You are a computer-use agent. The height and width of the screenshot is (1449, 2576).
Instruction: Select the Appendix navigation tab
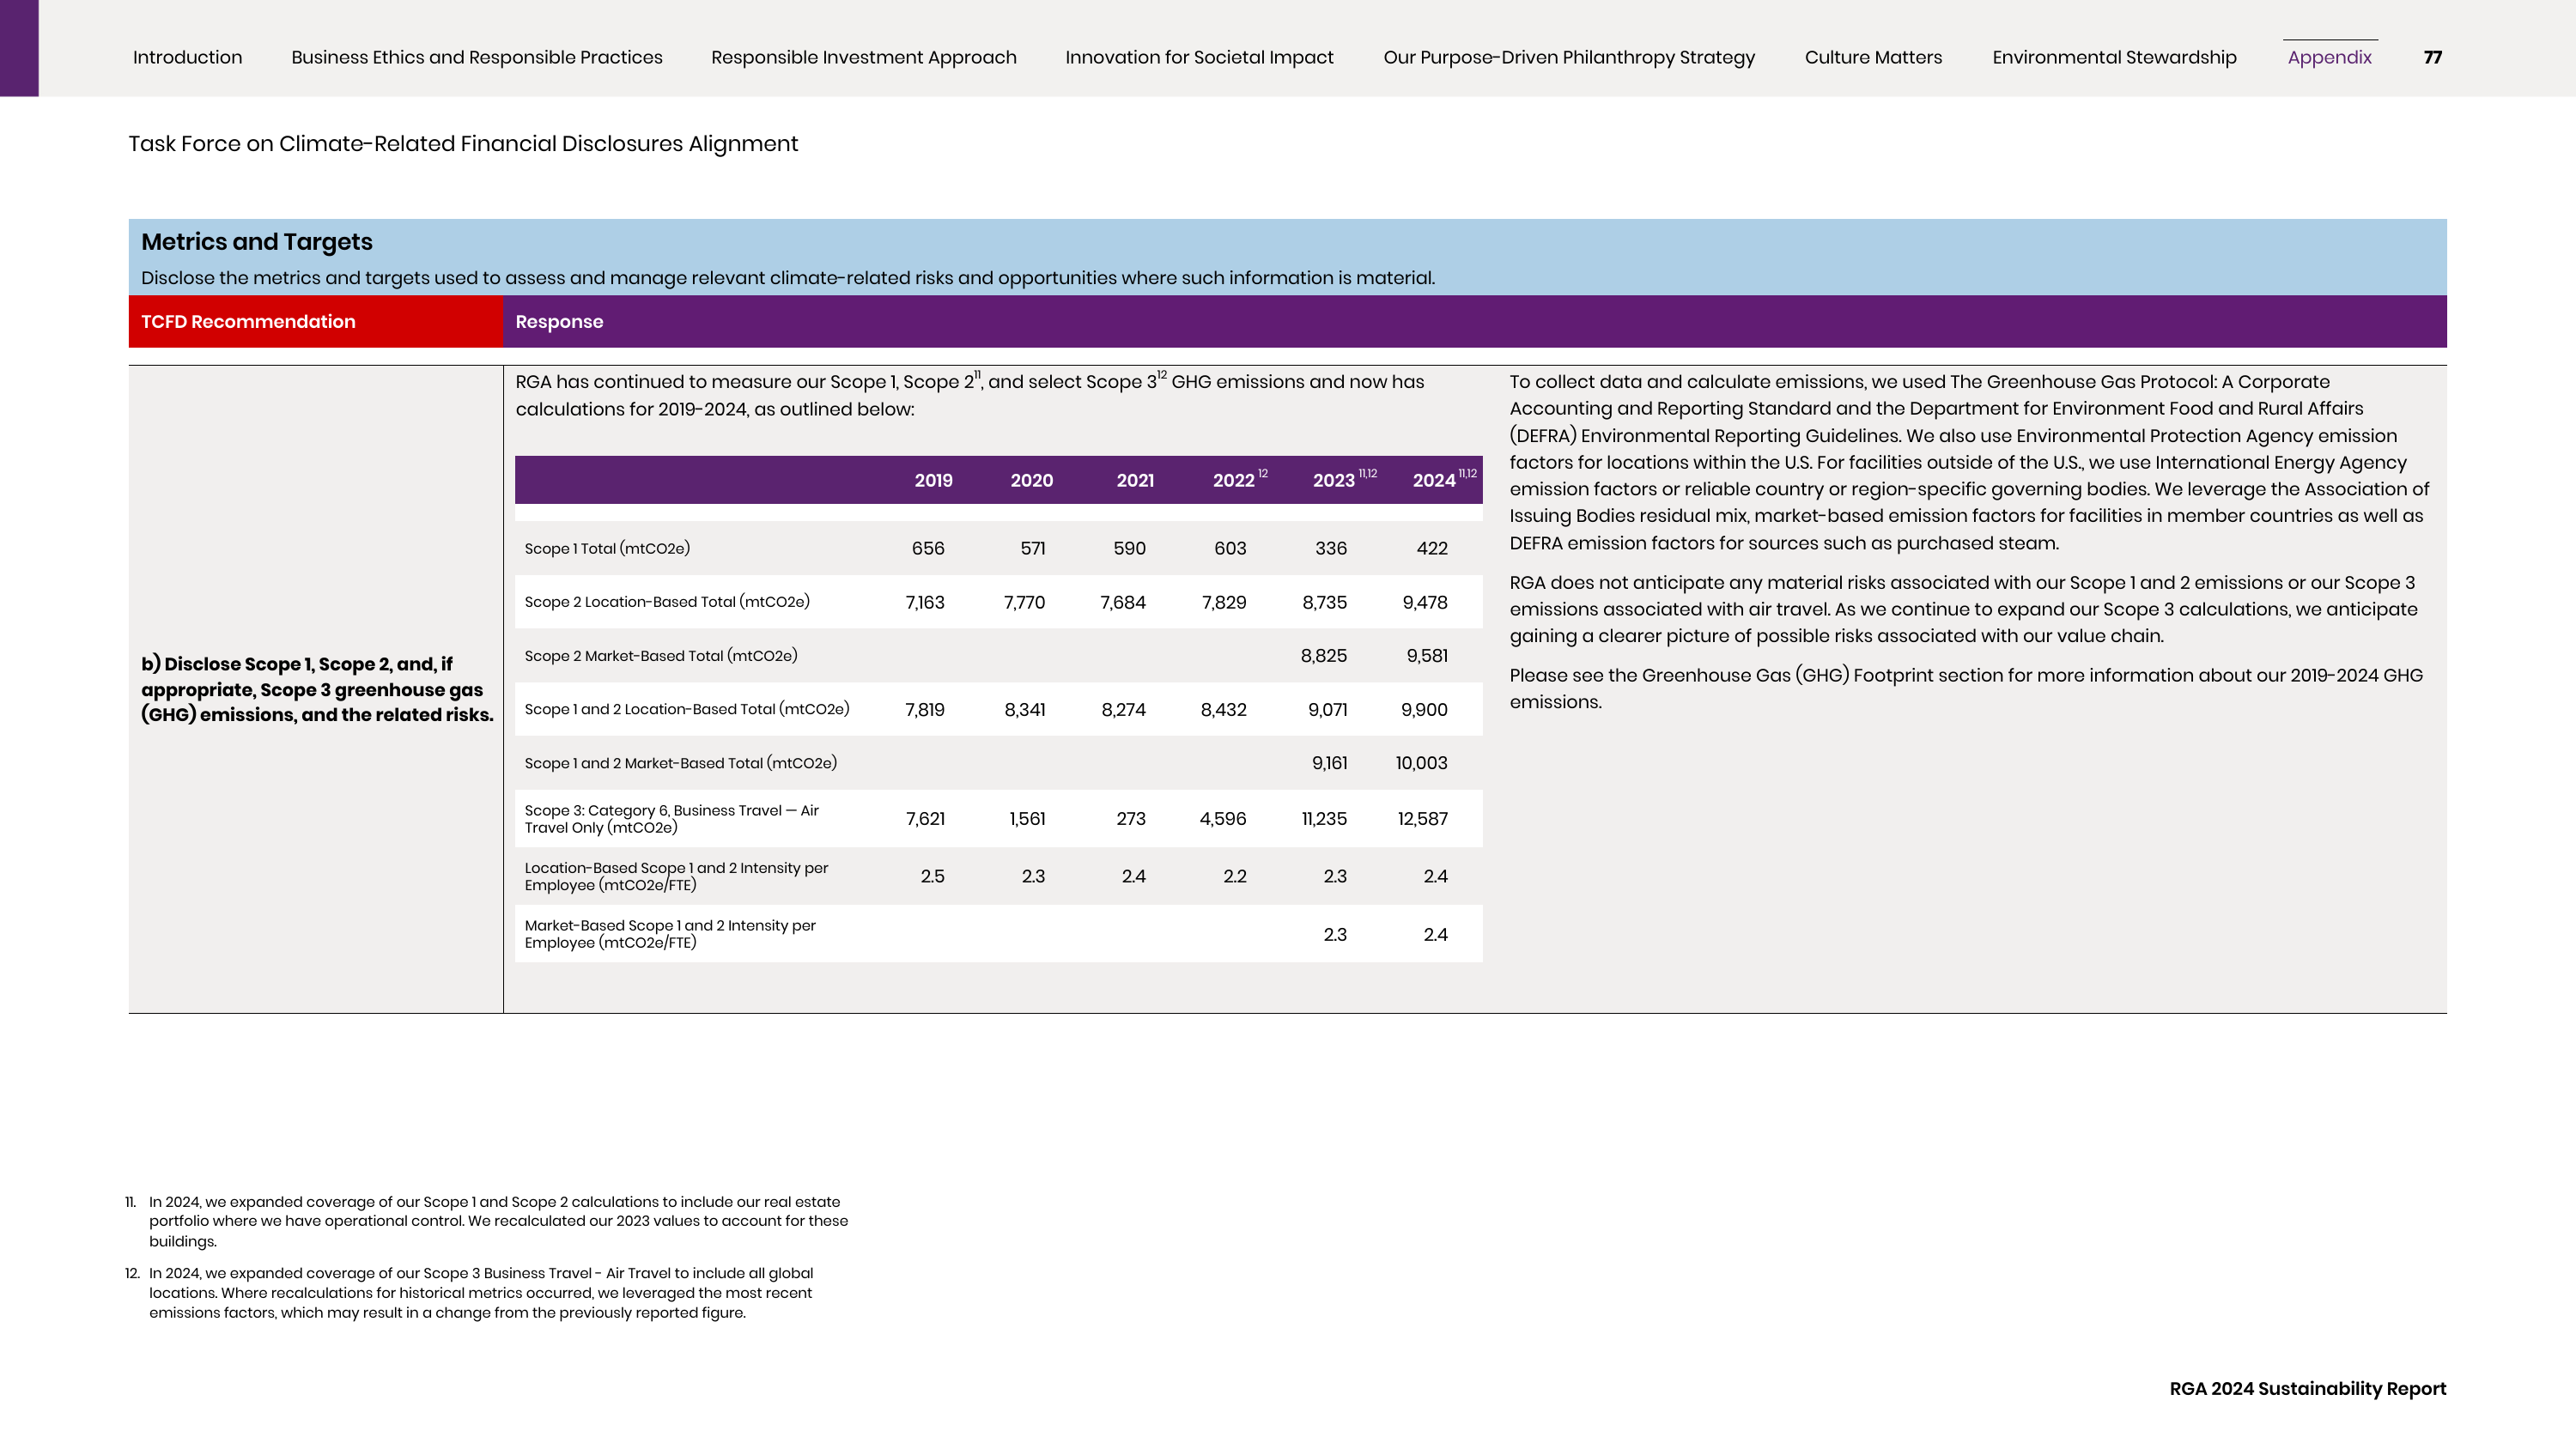click(x=2329, y=57)
